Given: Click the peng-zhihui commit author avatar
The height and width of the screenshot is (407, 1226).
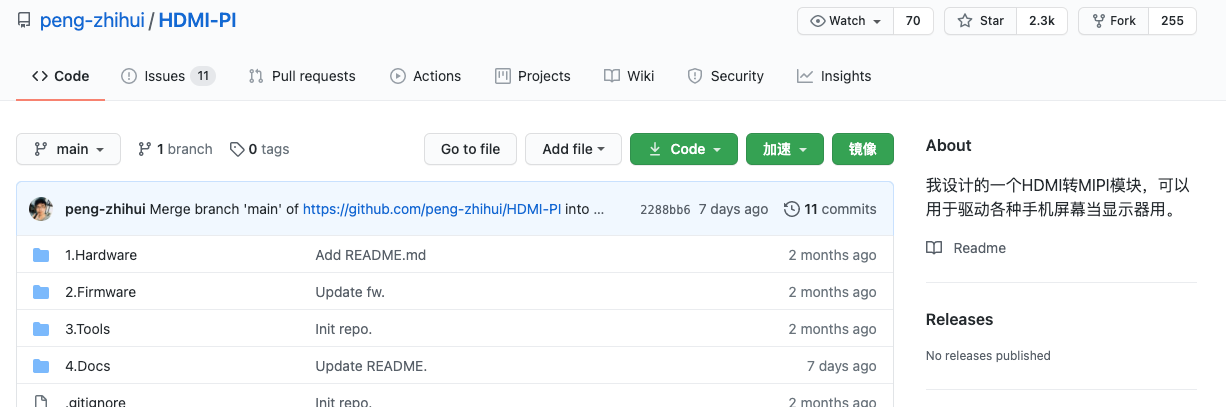Looking at the screenshot, I should [x=41, y=209].
